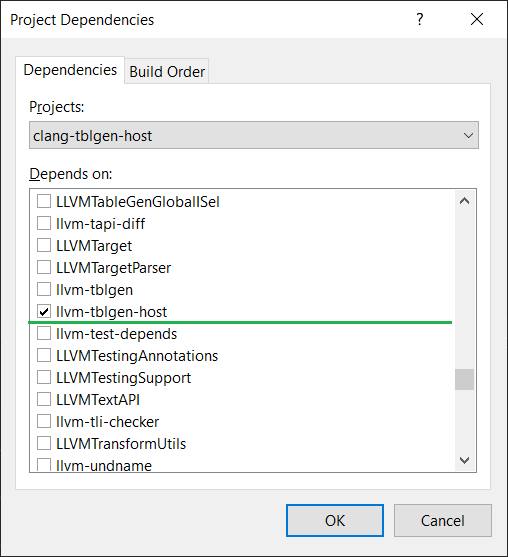Enable the llvm-tblgen checkbox

click(x=44, y=290)
